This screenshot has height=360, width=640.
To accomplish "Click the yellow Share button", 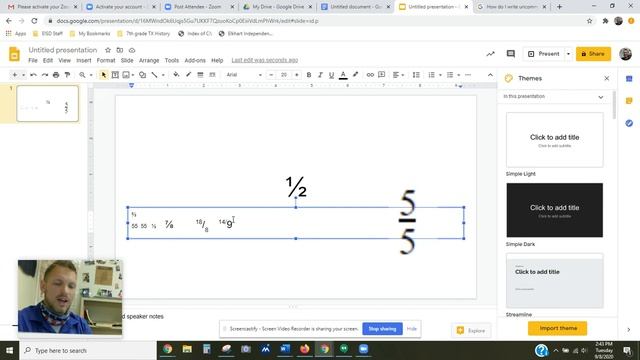I will [593, 54].
